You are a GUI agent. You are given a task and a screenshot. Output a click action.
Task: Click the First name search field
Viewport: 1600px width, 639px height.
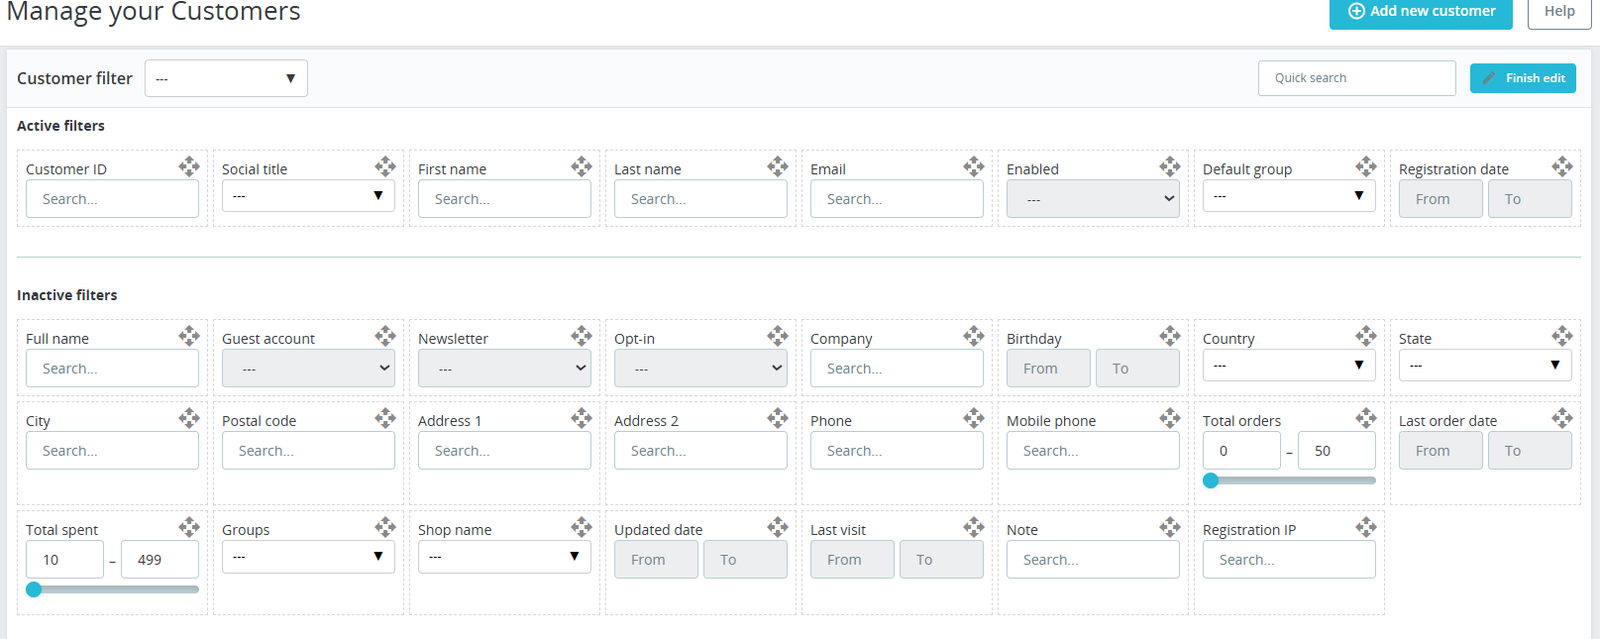pyautogui.click(x=504, y=199)
